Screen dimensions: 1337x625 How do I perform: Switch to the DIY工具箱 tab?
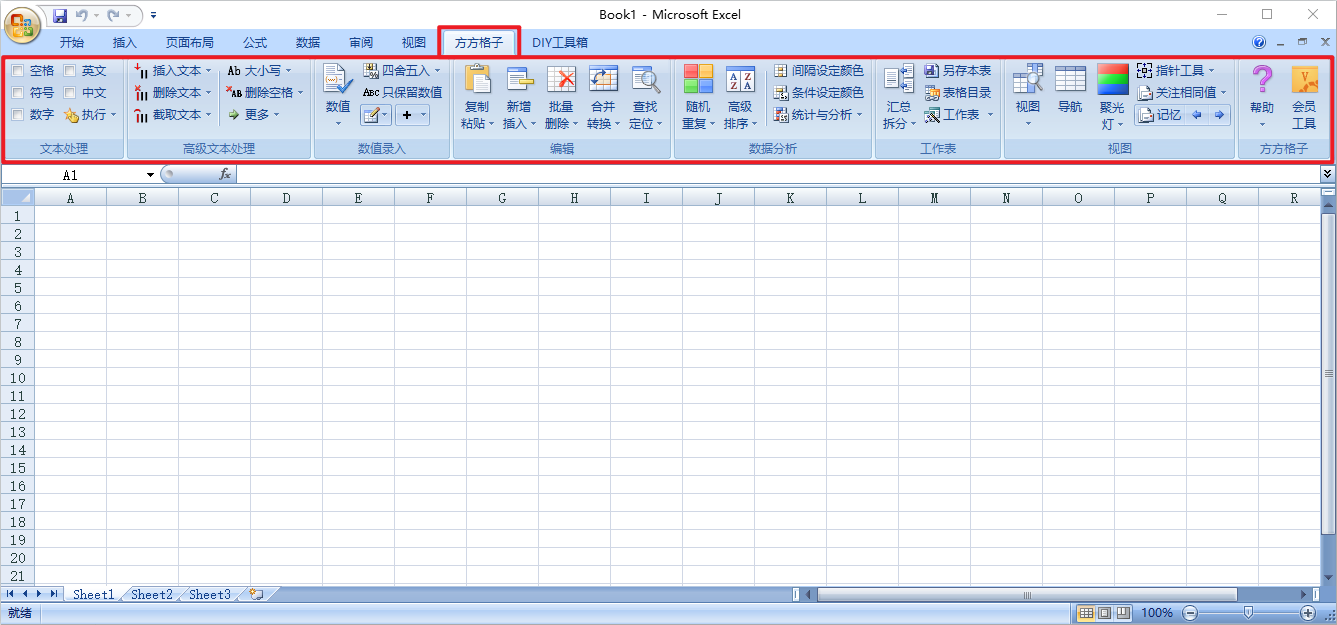tap(559, 43)
